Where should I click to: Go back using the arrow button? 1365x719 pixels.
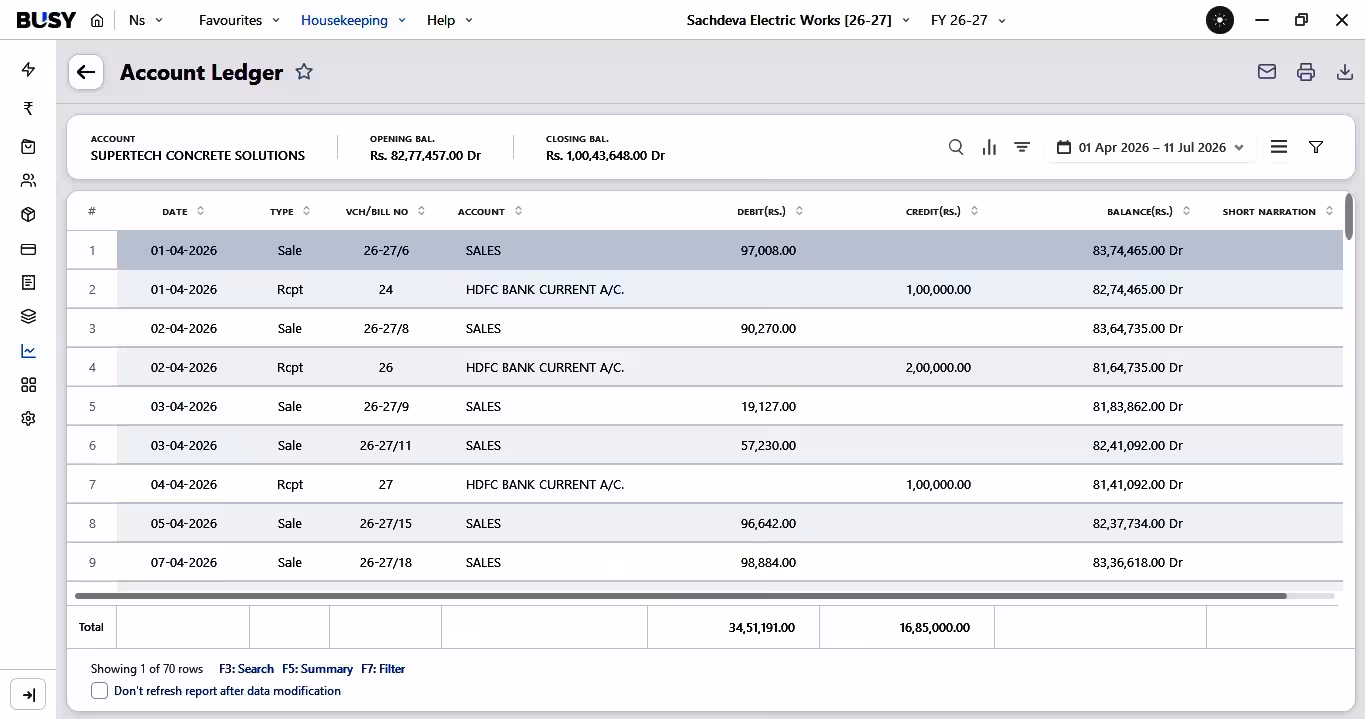pos(86,72)
